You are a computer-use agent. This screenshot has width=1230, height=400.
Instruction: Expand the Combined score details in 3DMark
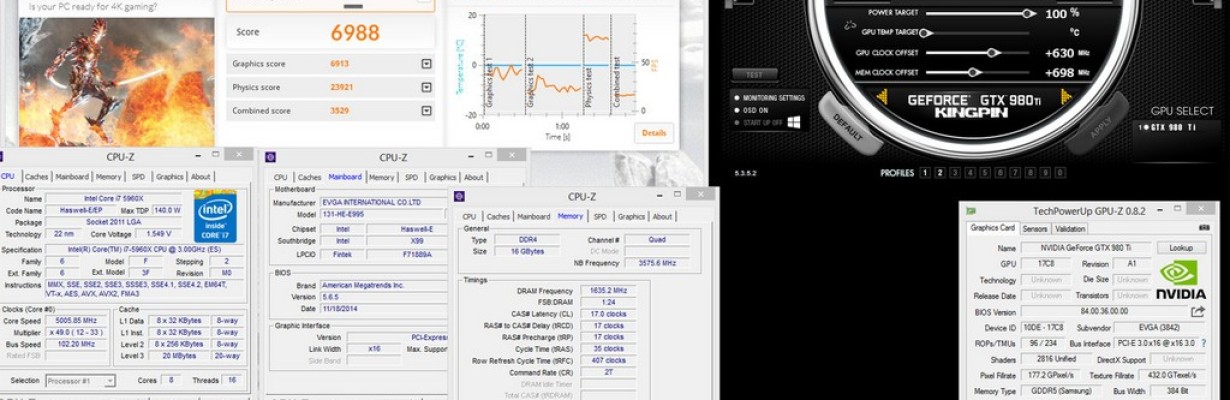[427, 111]
